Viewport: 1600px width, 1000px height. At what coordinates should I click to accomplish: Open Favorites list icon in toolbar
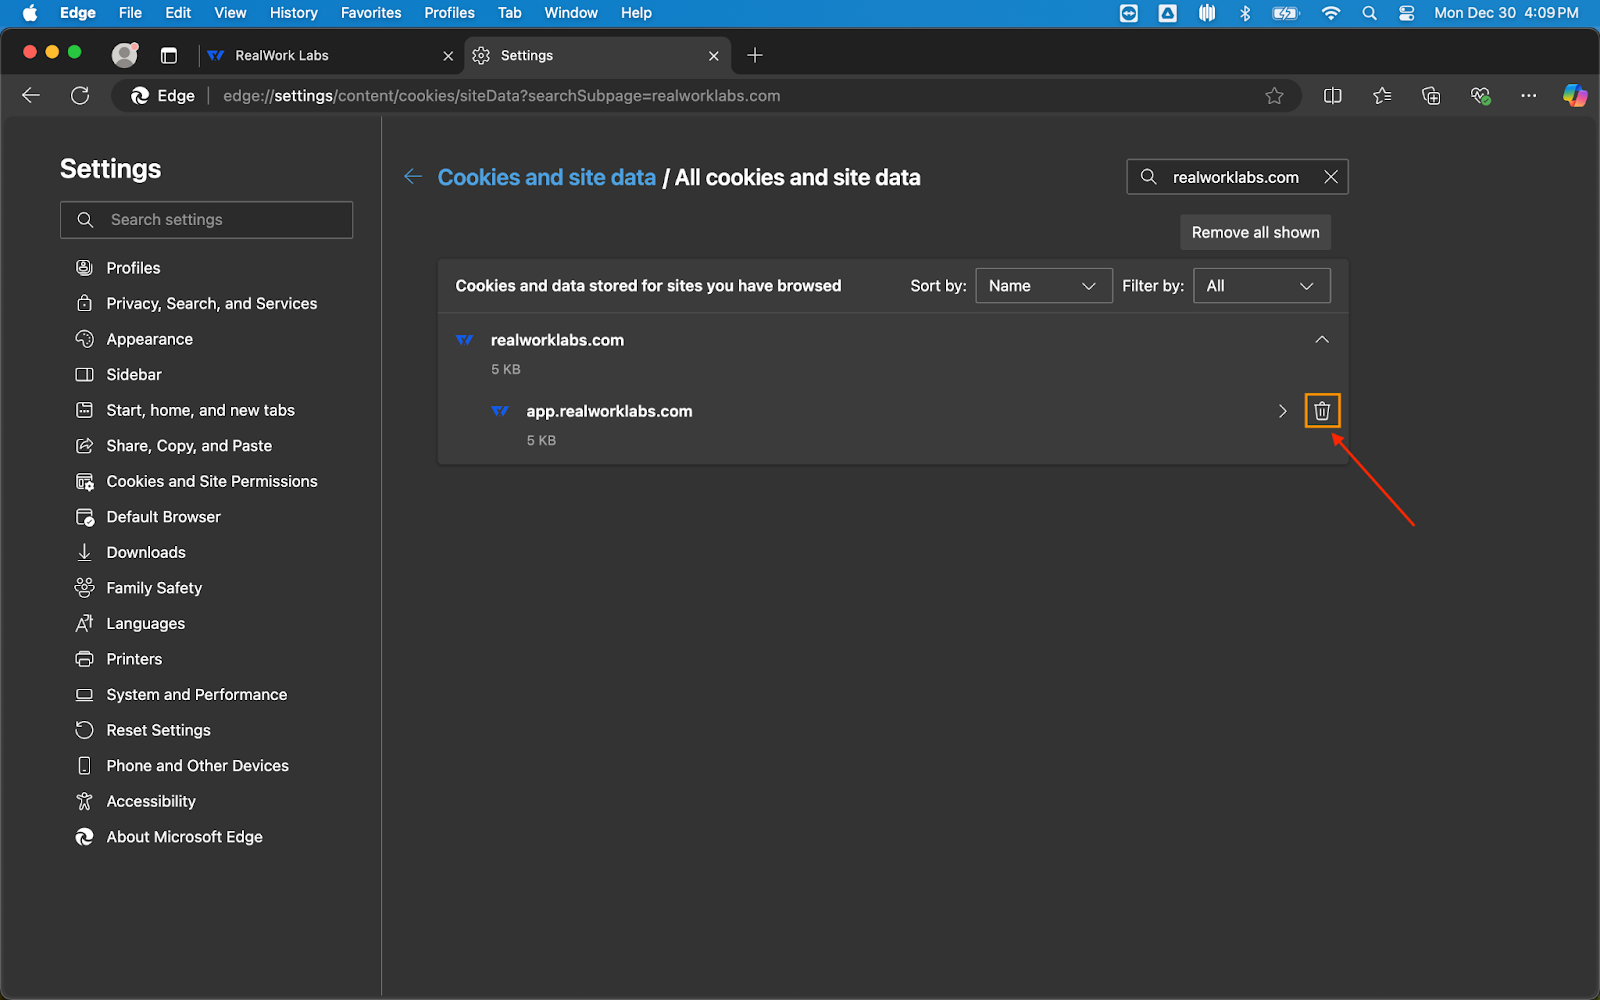point(1382,96)
